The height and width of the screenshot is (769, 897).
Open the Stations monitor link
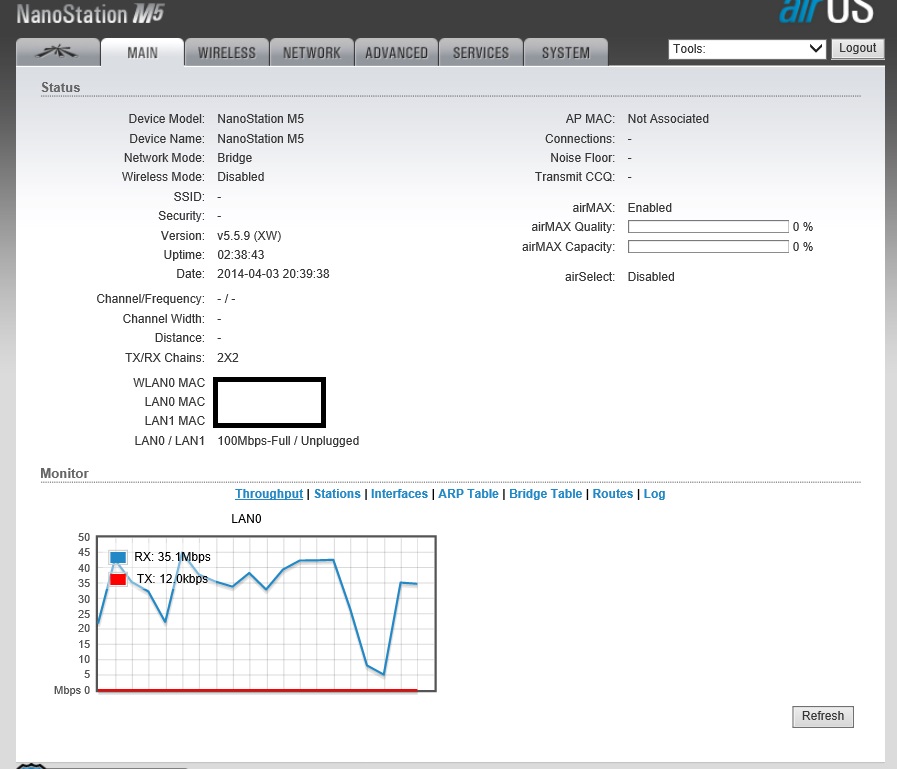(x=338, y=494)
